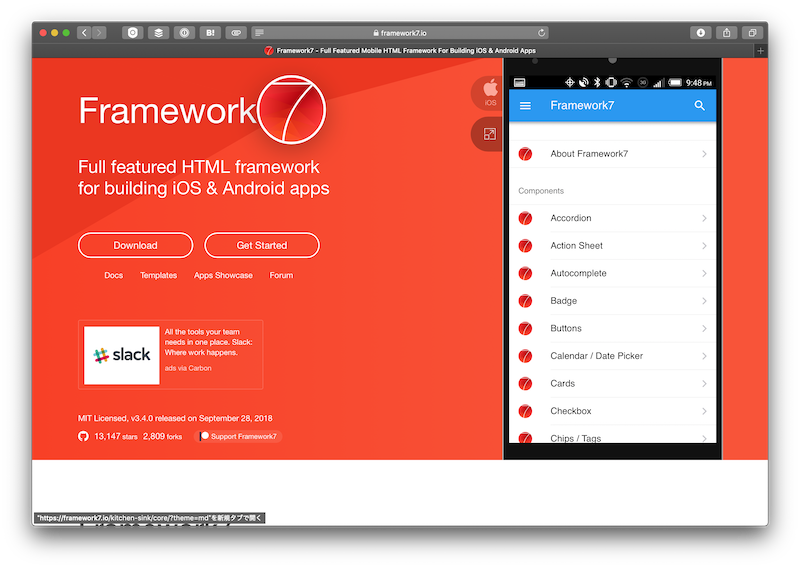Open the stacked layers extension icon
Viewport: 800px width, 568px height.
159,33
